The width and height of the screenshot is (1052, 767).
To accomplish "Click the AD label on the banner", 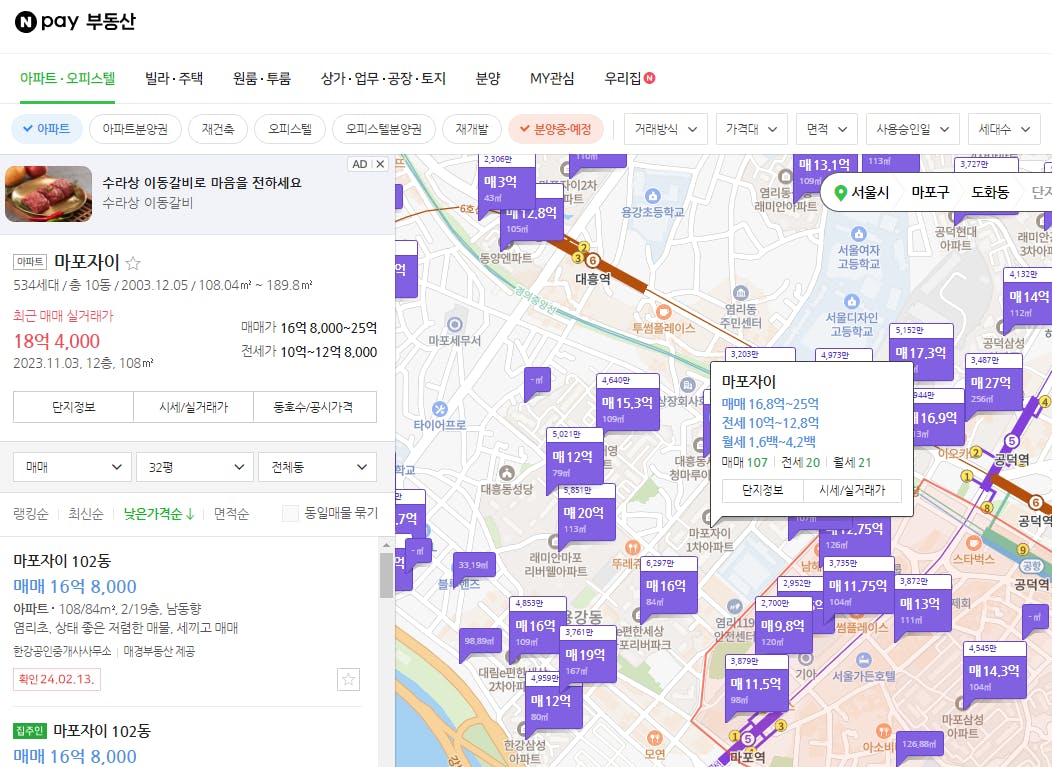I will tap(360, 164).
